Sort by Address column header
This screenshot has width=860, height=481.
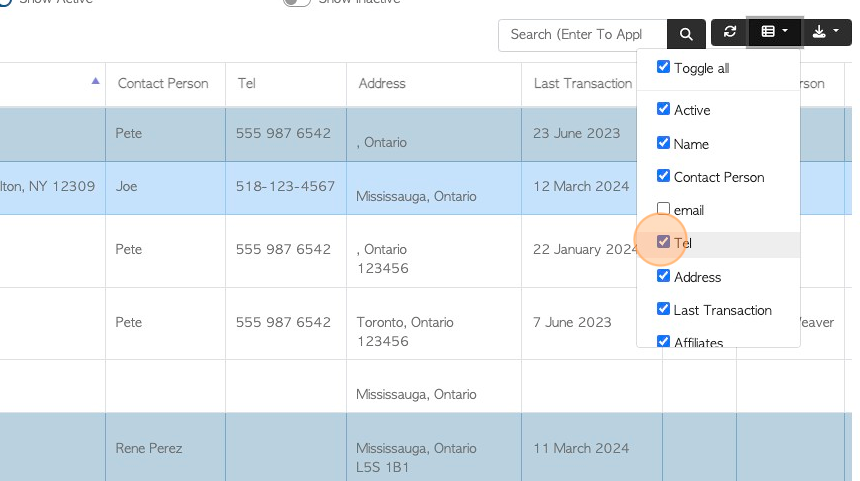(381, 83)
